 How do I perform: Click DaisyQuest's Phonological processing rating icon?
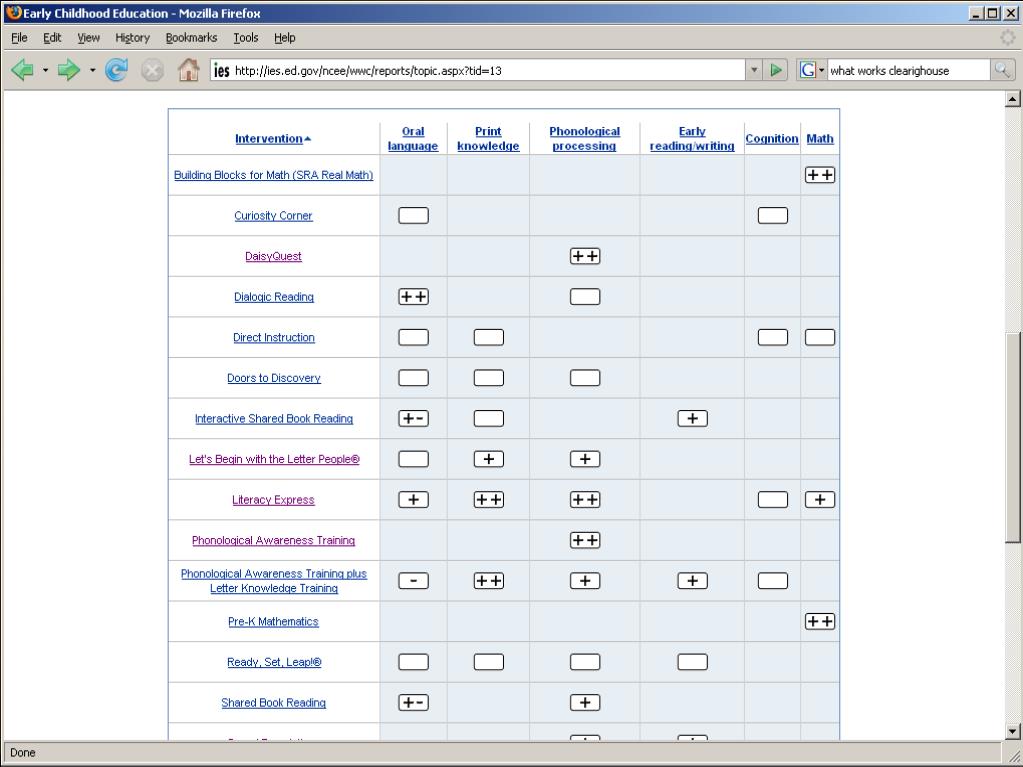585,256
